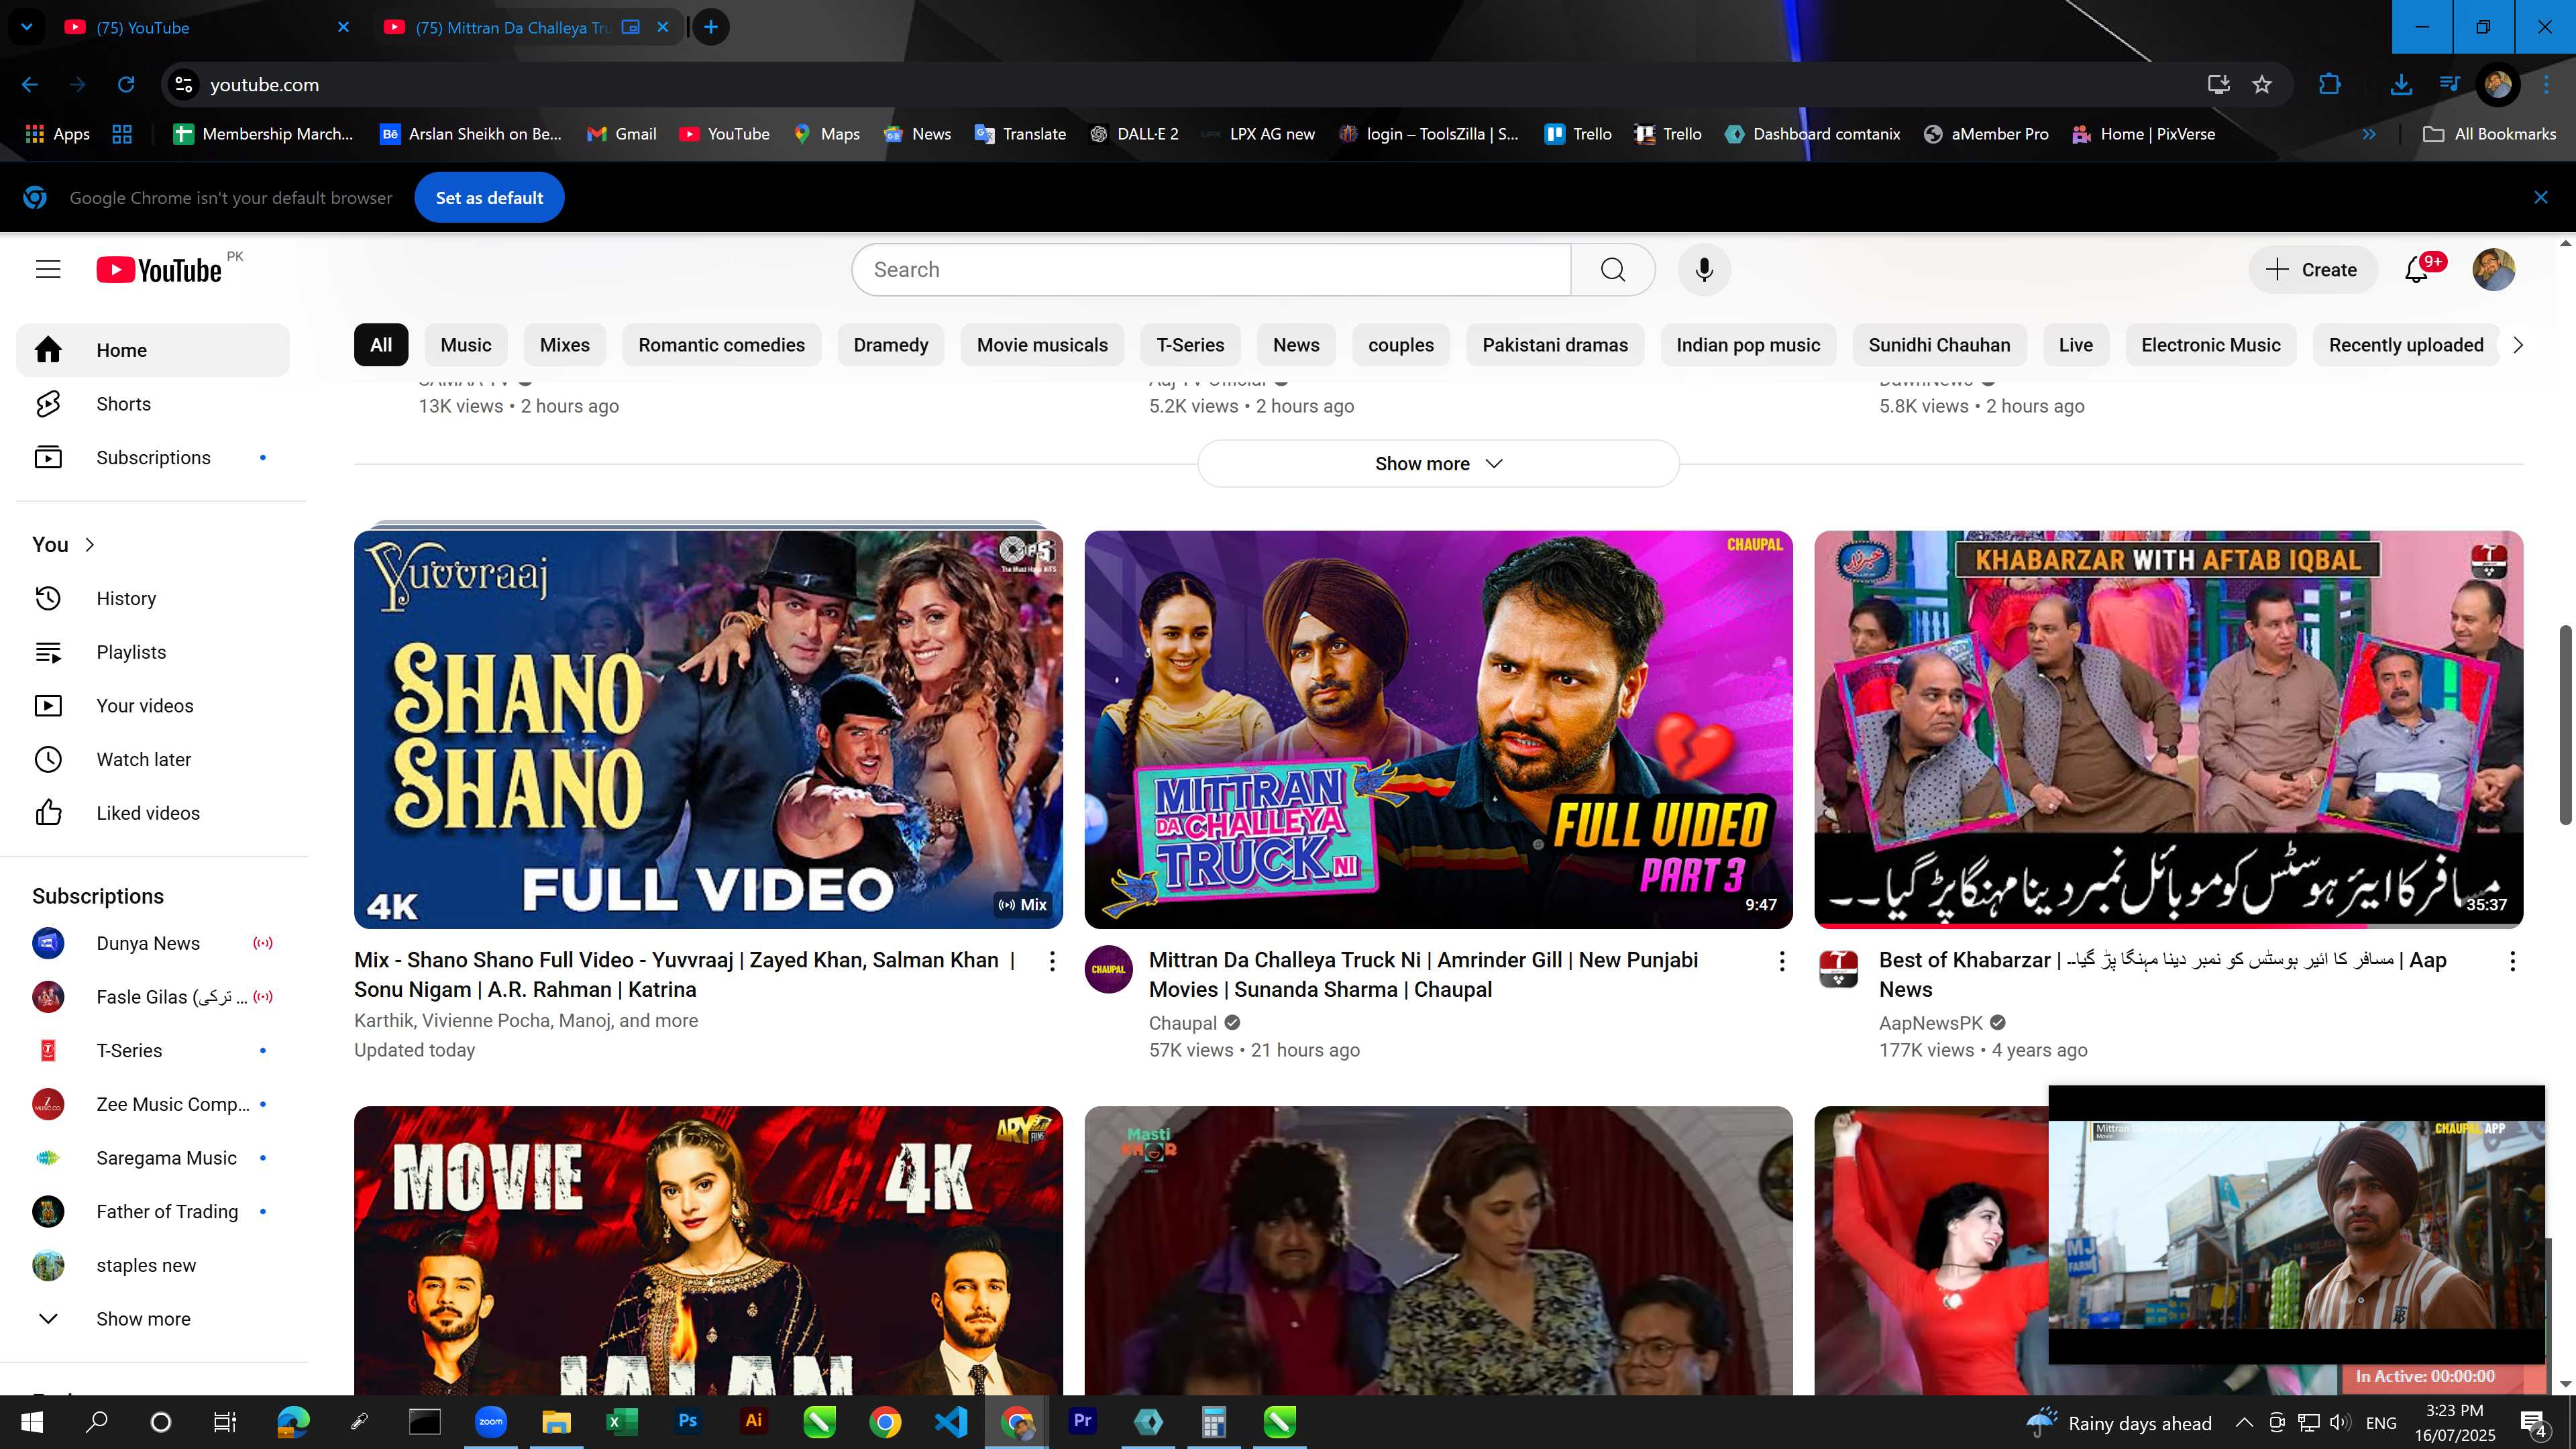Image resolution: width=2576 pixels, height=1449 pixels.
Task: Dismiss the default browser notification bar
Action: pos(2540,198)
